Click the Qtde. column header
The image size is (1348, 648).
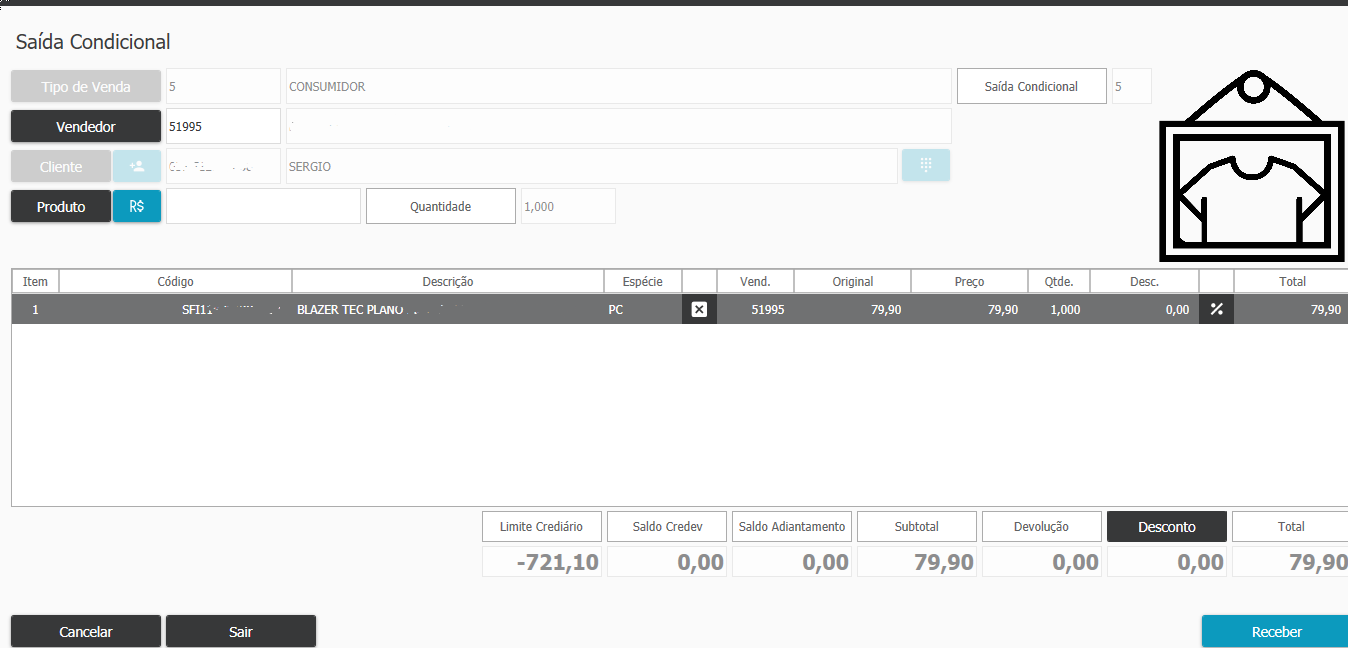click(1059, 281)
